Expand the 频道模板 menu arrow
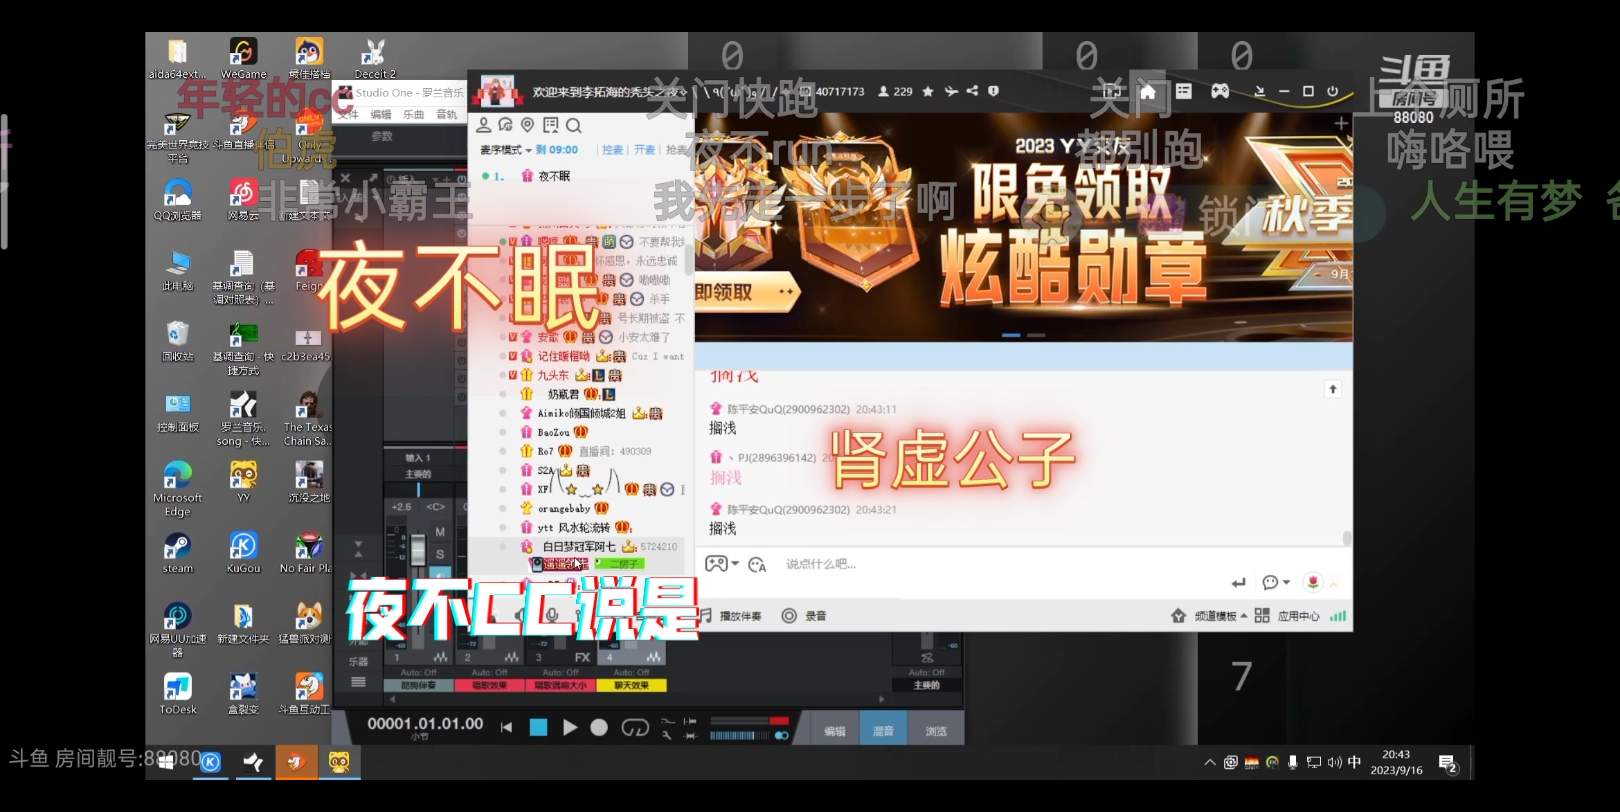 coord(1243,616)
